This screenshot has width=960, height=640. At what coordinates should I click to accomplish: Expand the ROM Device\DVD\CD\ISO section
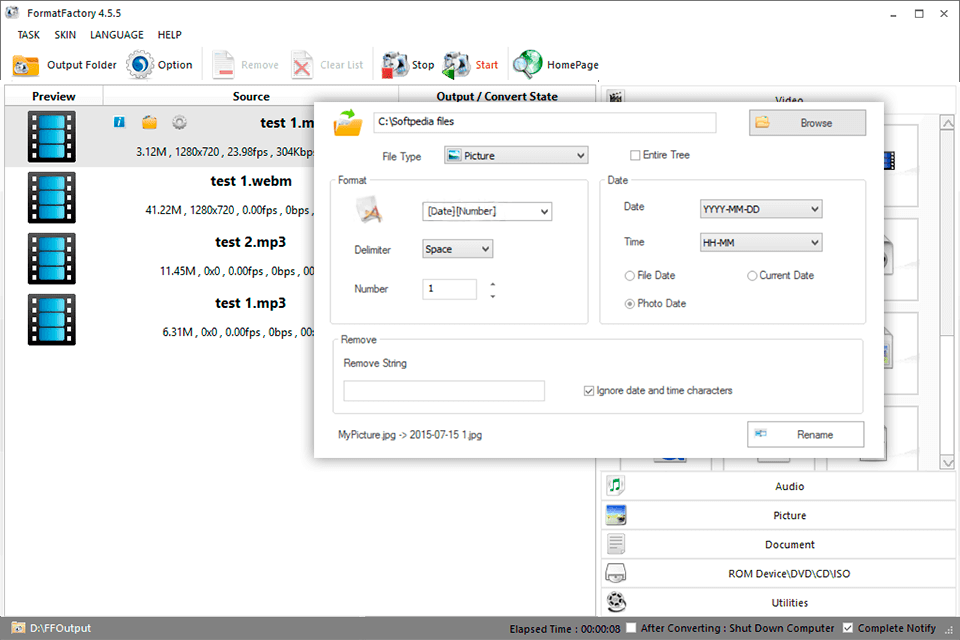click(778, 573)
